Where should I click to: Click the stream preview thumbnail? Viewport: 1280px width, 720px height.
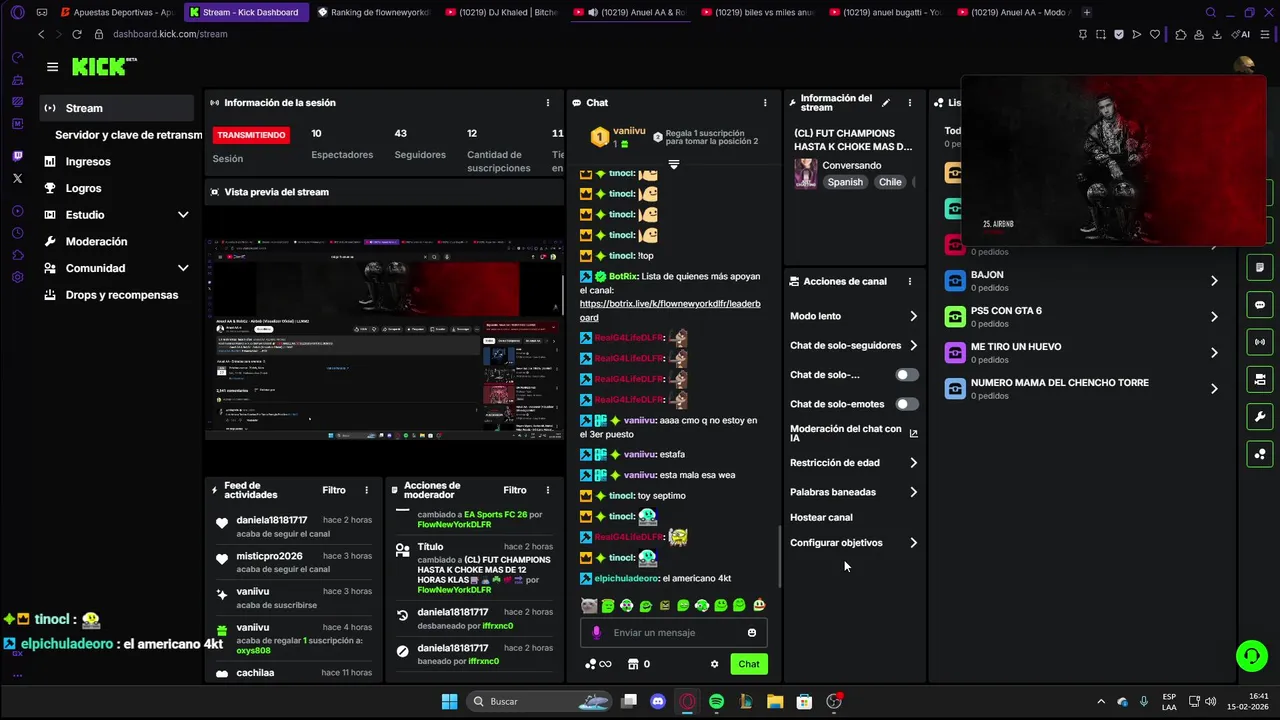[385, 338]
